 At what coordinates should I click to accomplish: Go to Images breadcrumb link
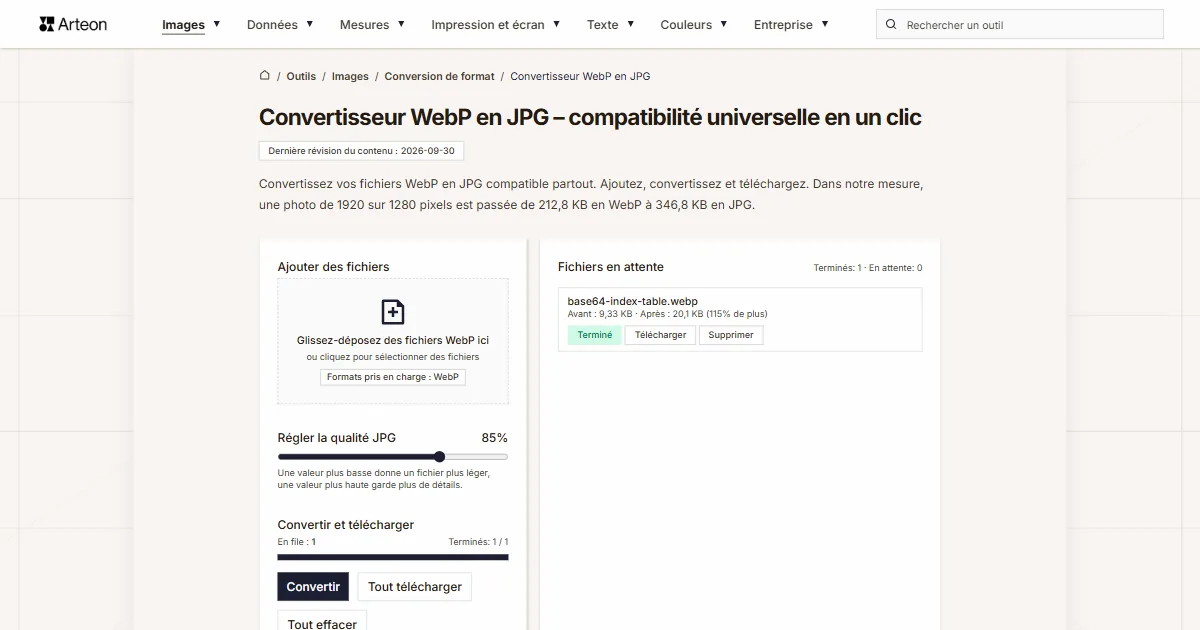pos(350,76)
